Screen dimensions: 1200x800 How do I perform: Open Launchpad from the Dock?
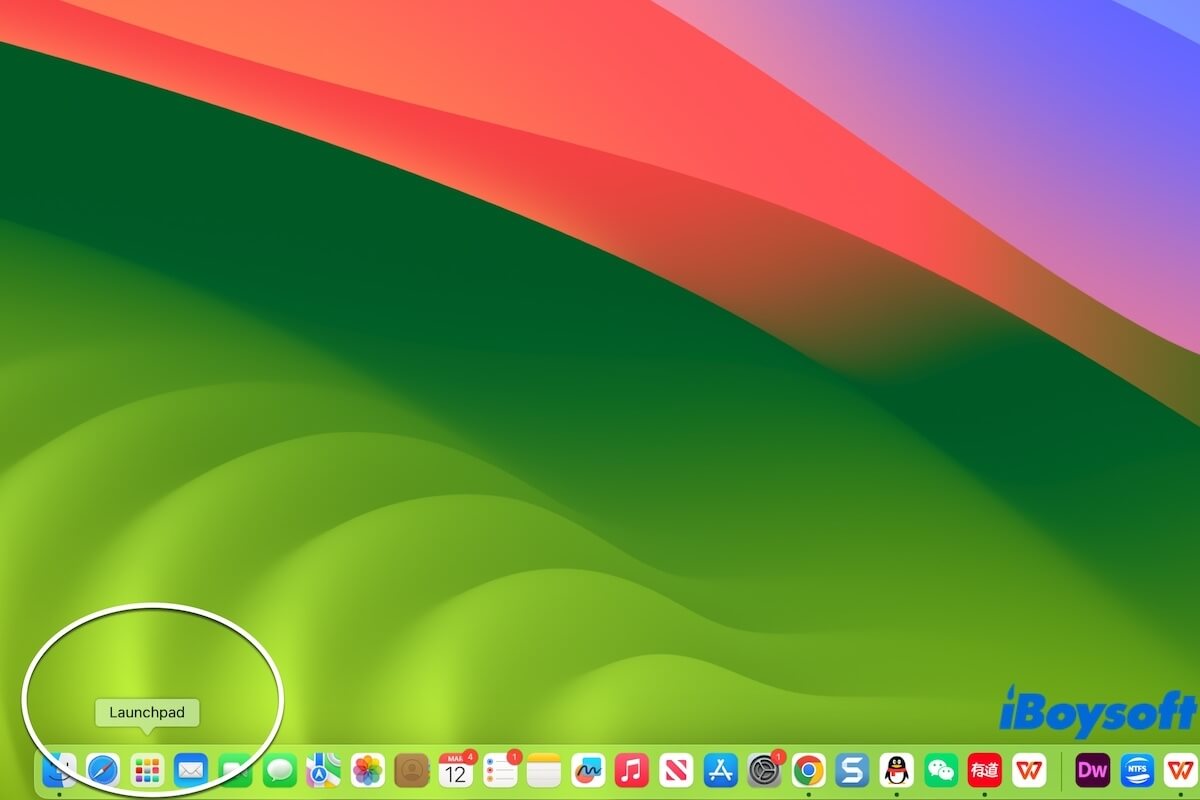[x=145, y=770]
